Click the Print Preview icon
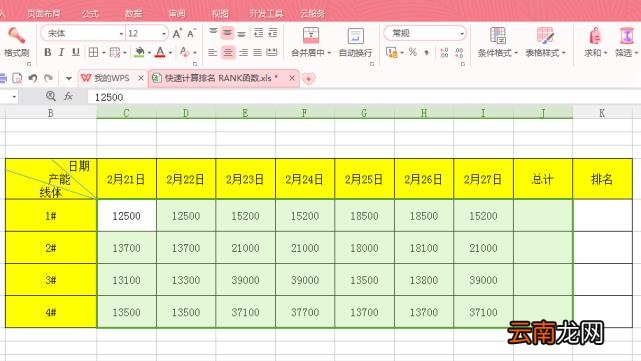The width and height of the screenshot is (641, 361). click(18, 78)
